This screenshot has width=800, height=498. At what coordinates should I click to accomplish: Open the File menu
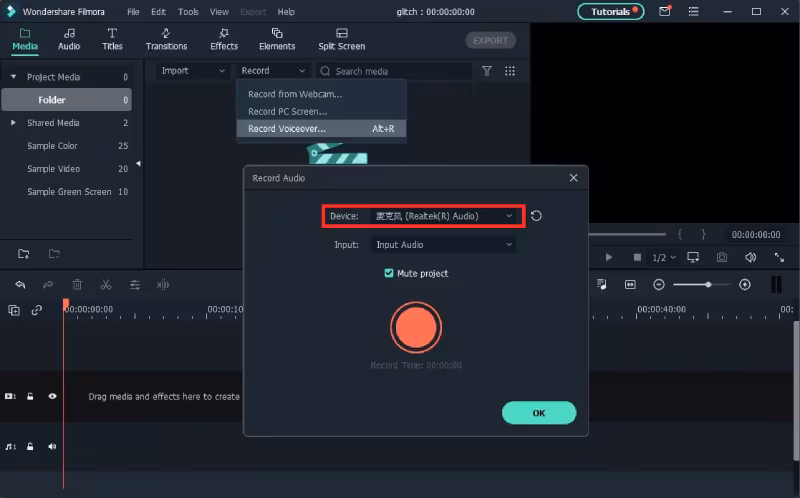point(133,11)
